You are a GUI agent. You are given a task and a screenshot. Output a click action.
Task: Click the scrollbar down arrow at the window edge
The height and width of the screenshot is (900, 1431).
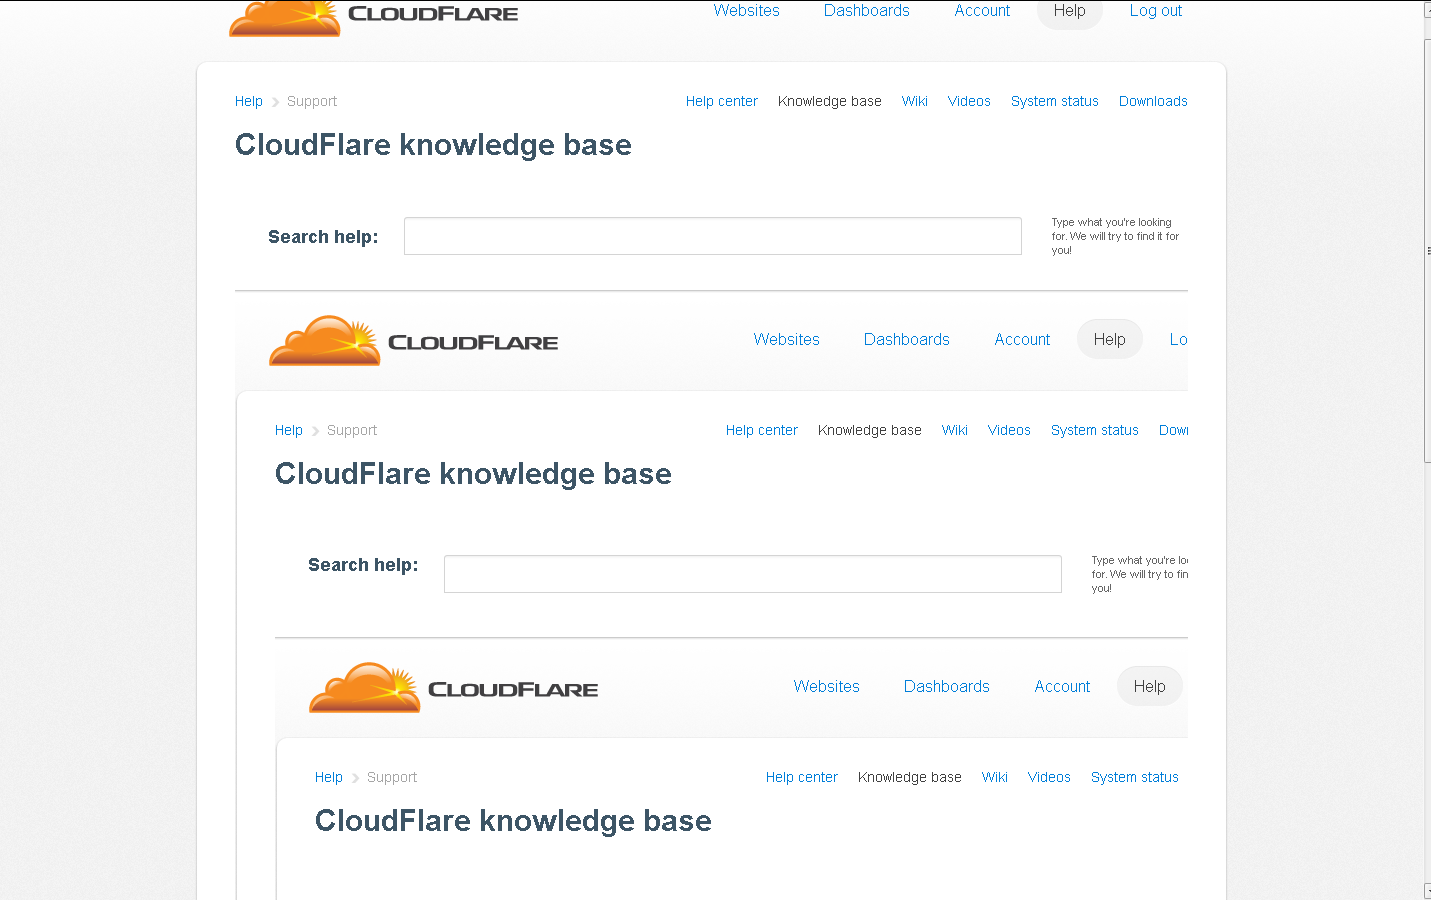tap(1427, 891)
